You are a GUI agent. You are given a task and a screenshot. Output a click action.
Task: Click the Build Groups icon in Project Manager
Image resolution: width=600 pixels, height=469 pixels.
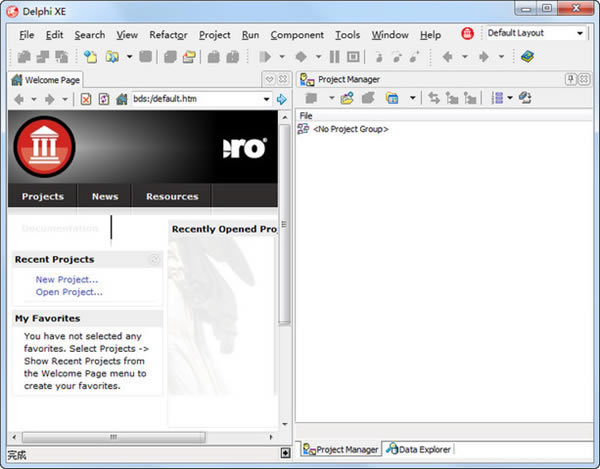(x=525, y=98)
